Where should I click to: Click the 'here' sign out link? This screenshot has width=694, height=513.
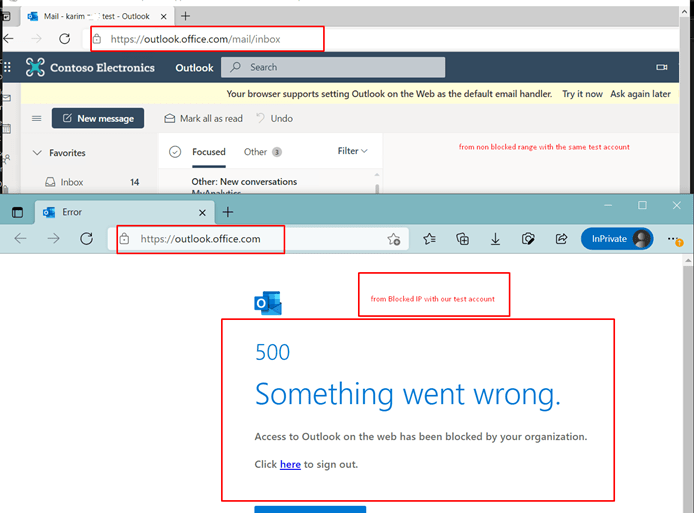click(x=290, y=464)
